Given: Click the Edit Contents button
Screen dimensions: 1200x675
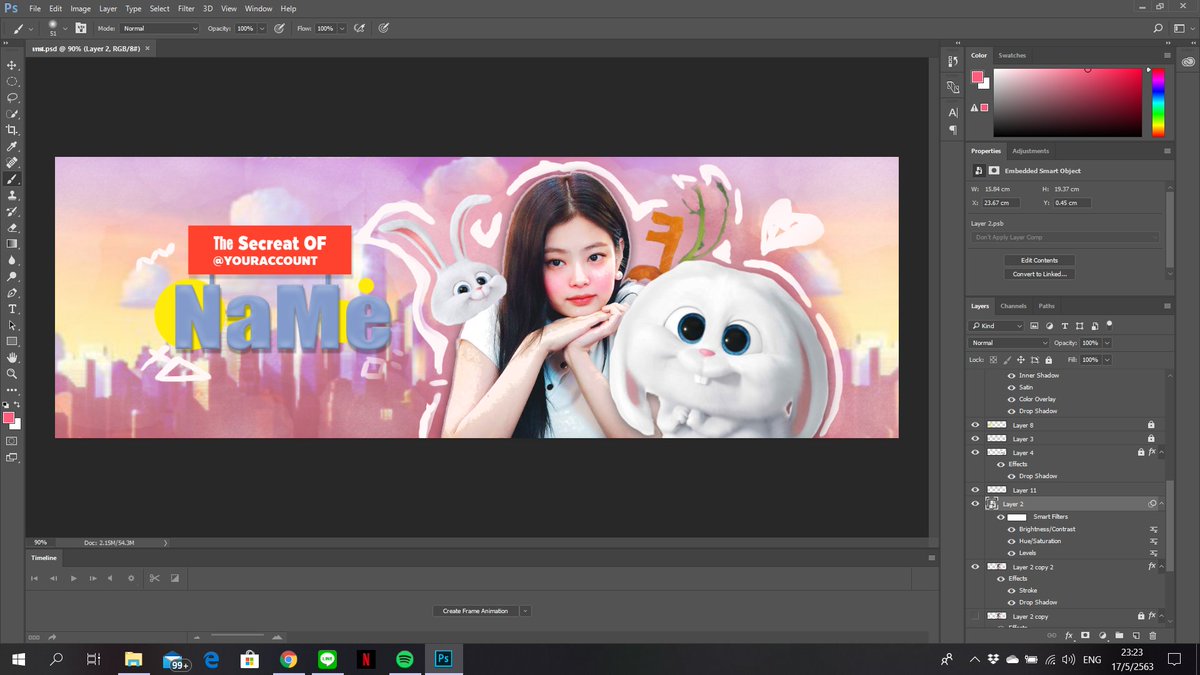Looking at the screenshot, I should click(x=1039, y=260).
